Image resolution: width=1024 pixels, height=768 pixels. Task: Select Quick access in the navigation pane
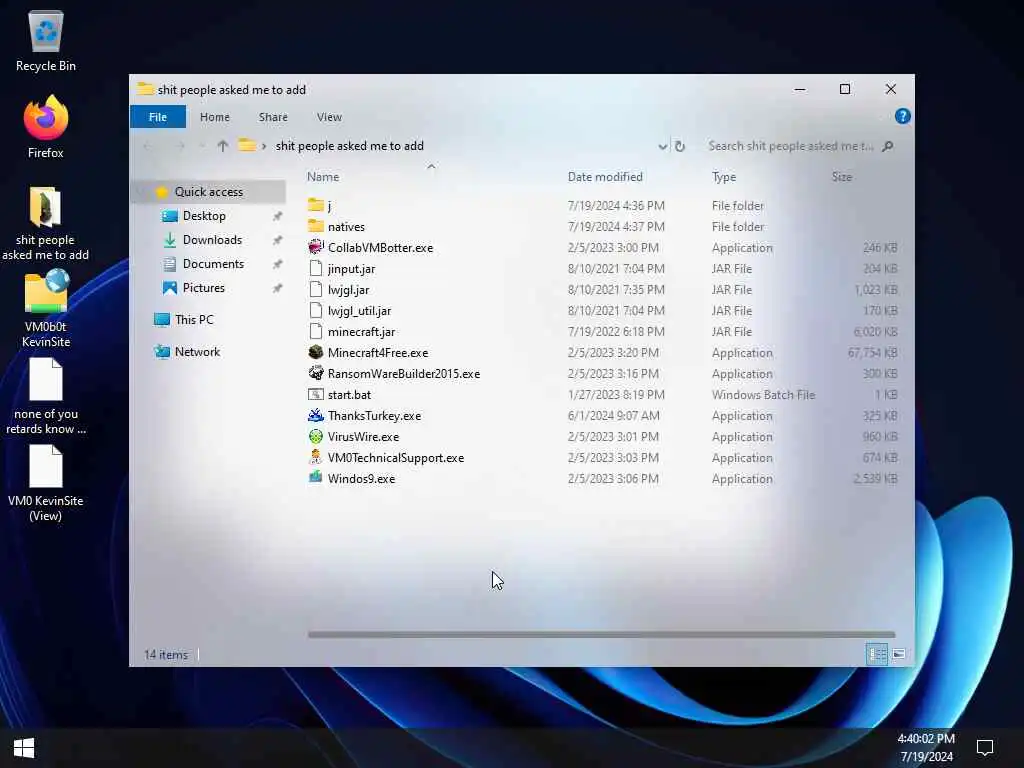pos(208,191)
